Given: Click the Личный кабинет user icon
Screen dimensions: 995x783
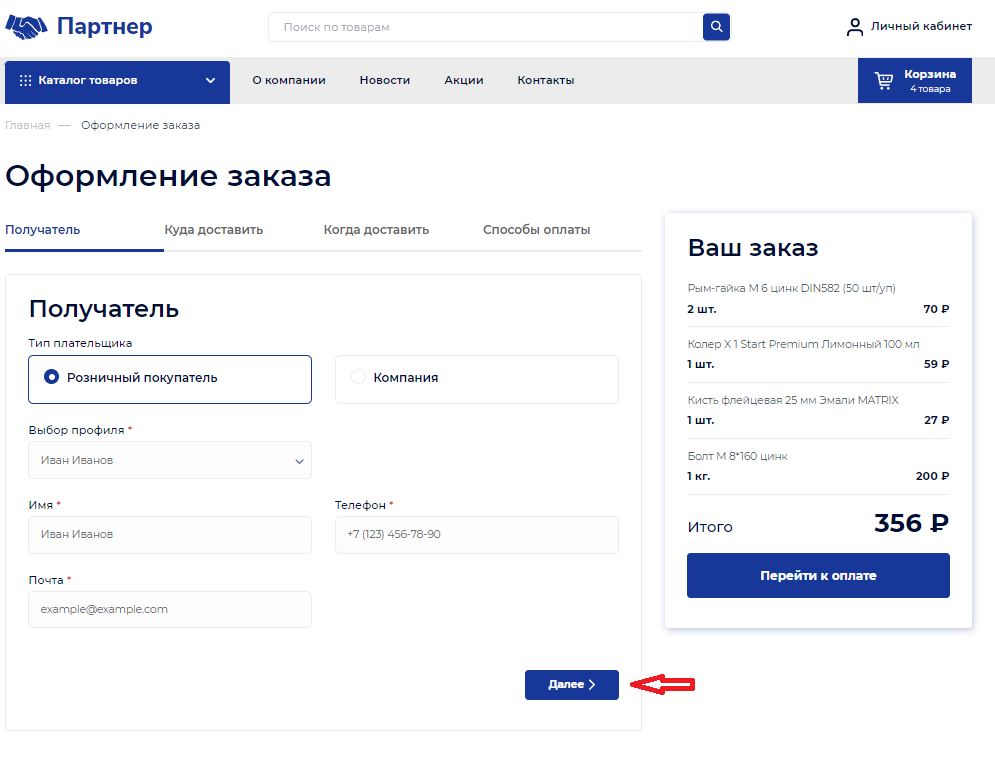Looking at the screenshot, I should coord(855,27).
